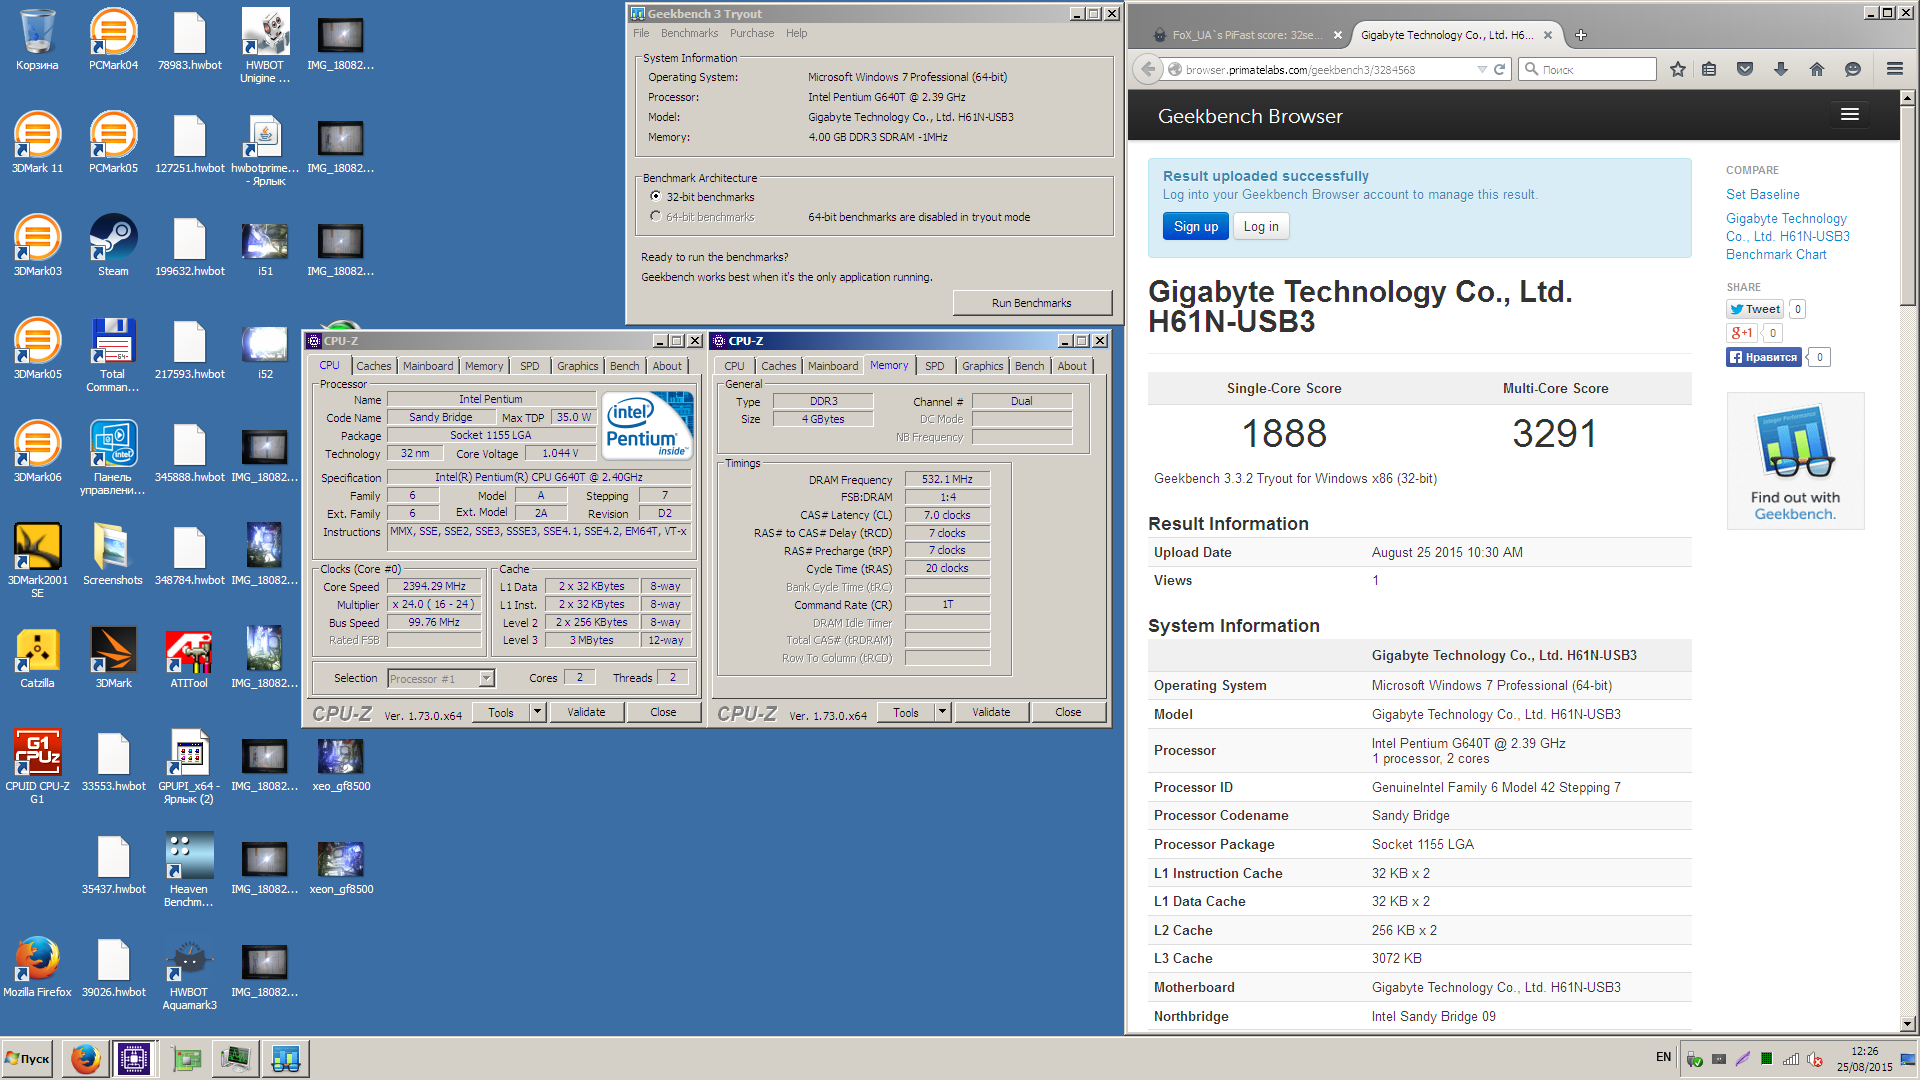Open Heaven Benchmark desktop icon
This screenshot has width=1920, height=1080.
coord(189,870)
